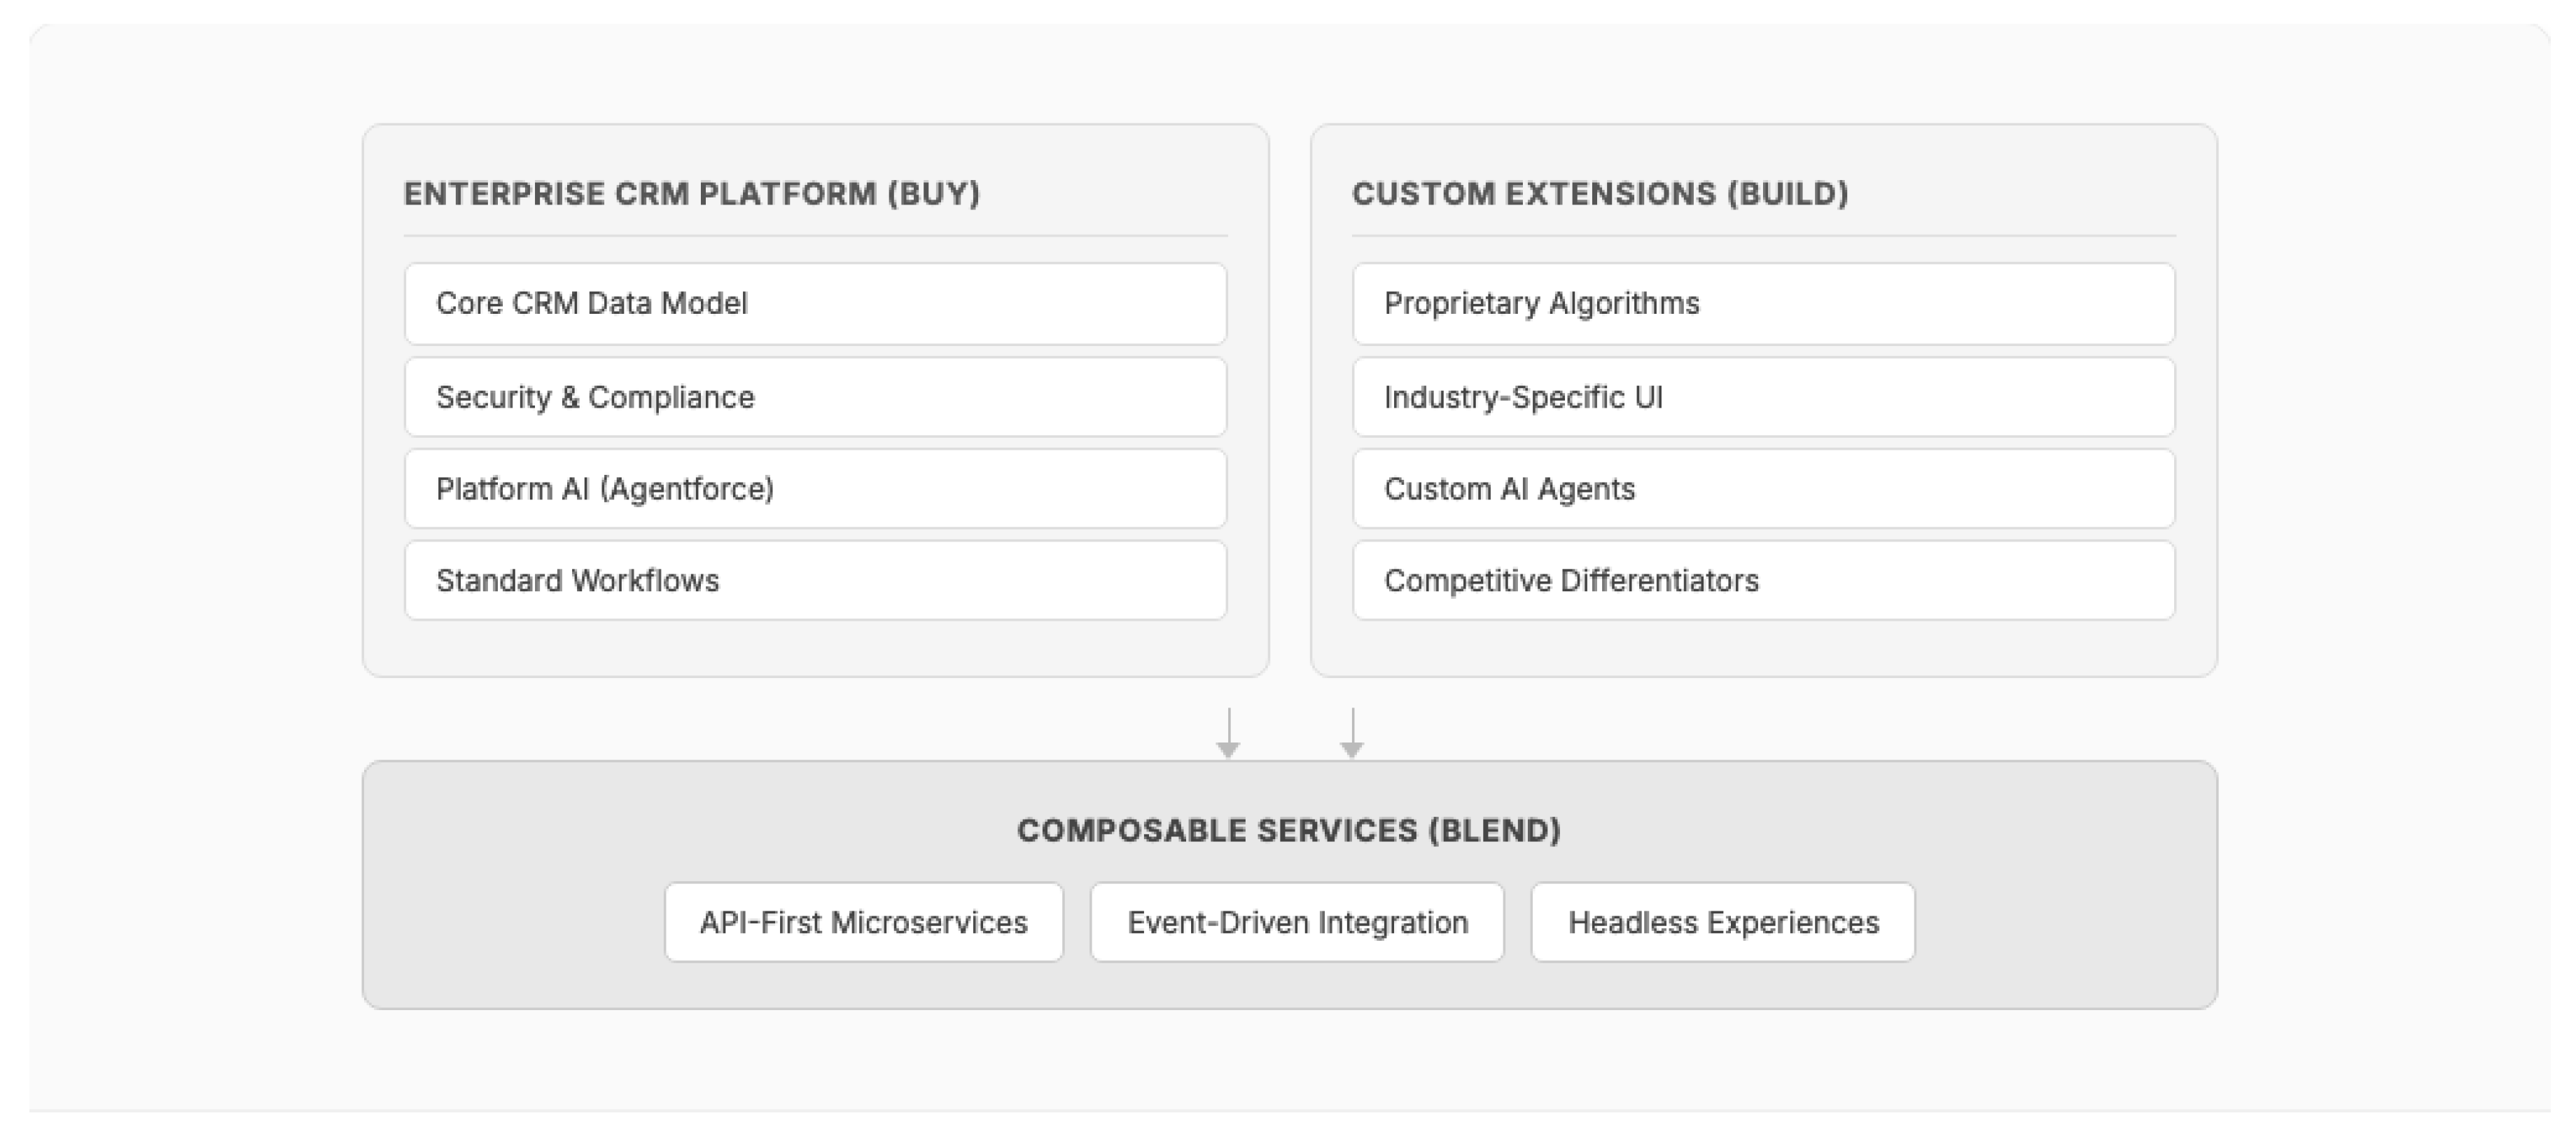Click divider line under Custom Extensions heading
The image size is (2576, 1132).
click(x=1763, y=236)
